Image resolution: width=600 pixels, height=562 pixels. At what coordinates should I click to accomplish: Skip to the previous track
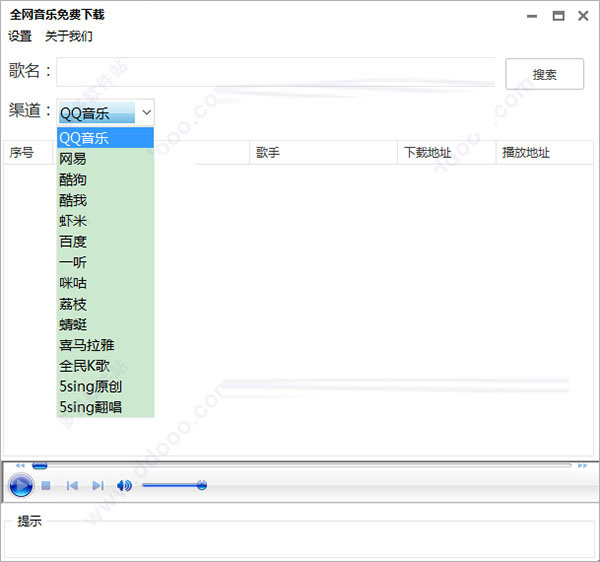[72, 485]
